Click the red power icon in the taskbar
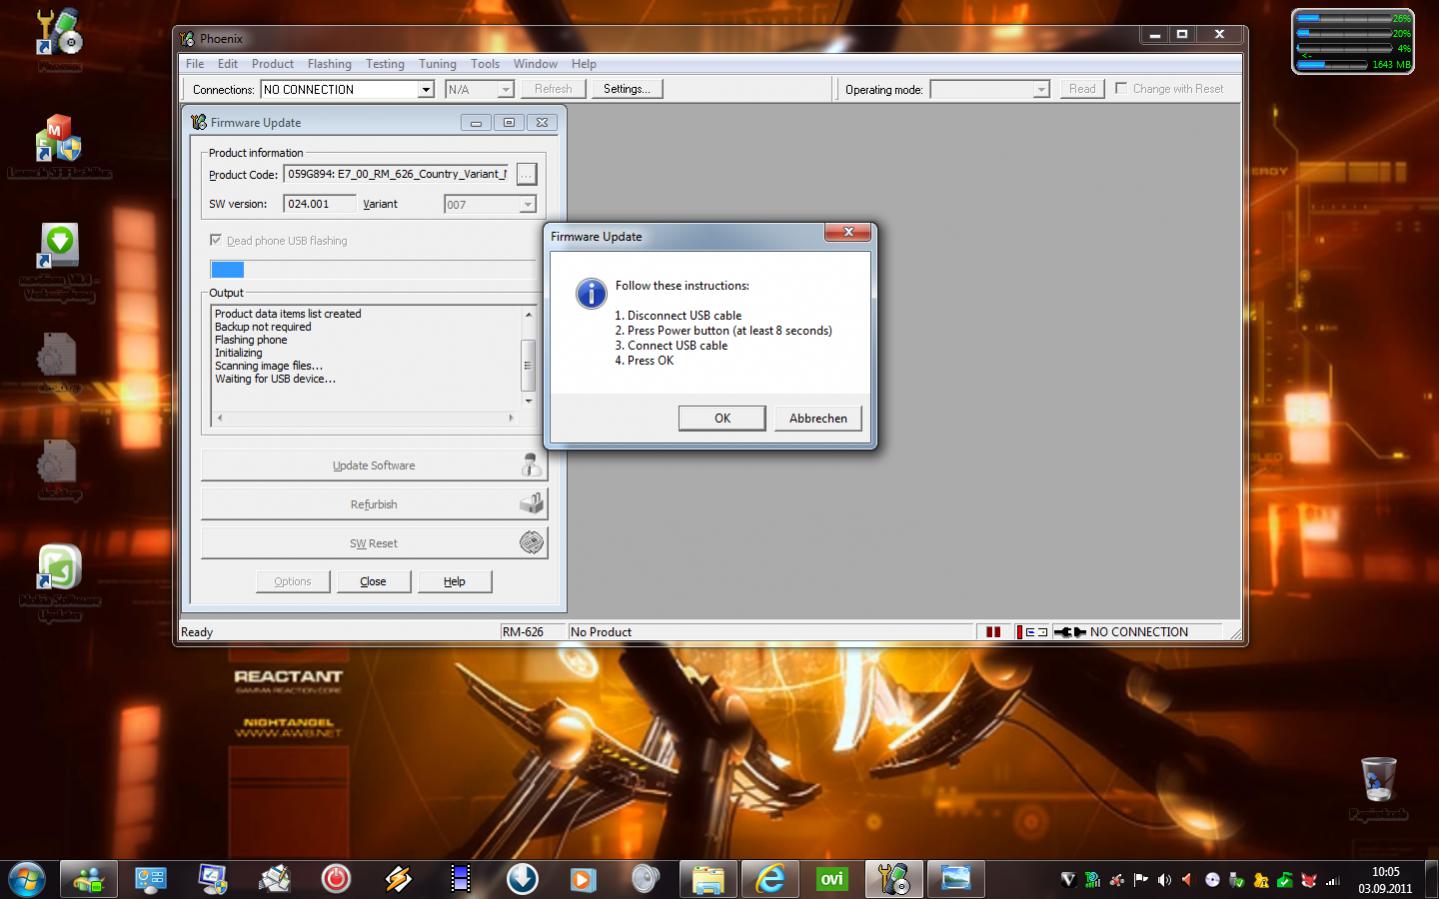 [336, 880]
